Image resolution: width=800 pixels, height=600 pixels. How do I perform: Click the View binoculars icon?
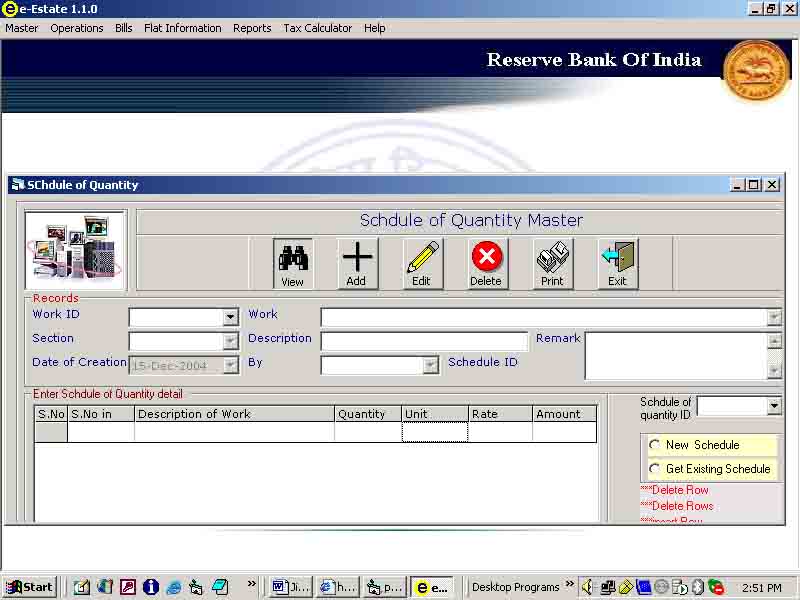coord(293,263)
